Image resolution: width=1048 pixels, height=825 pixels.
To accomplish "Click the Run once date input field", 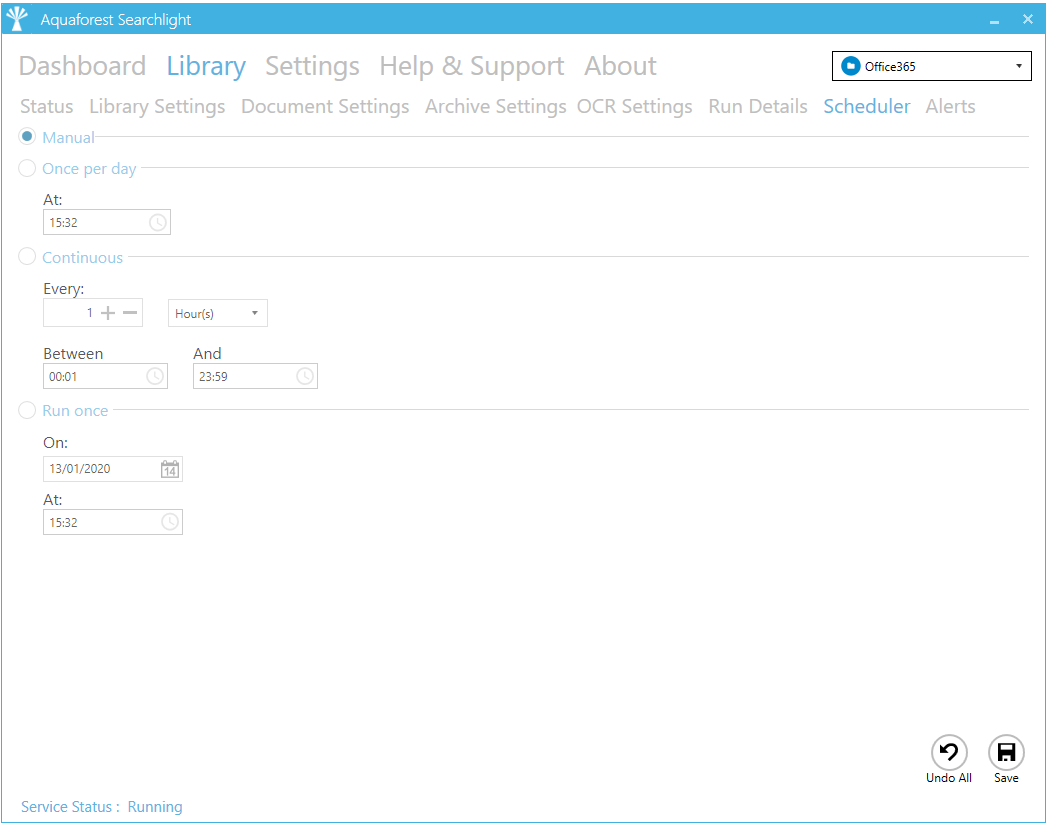I will point(100,469).
